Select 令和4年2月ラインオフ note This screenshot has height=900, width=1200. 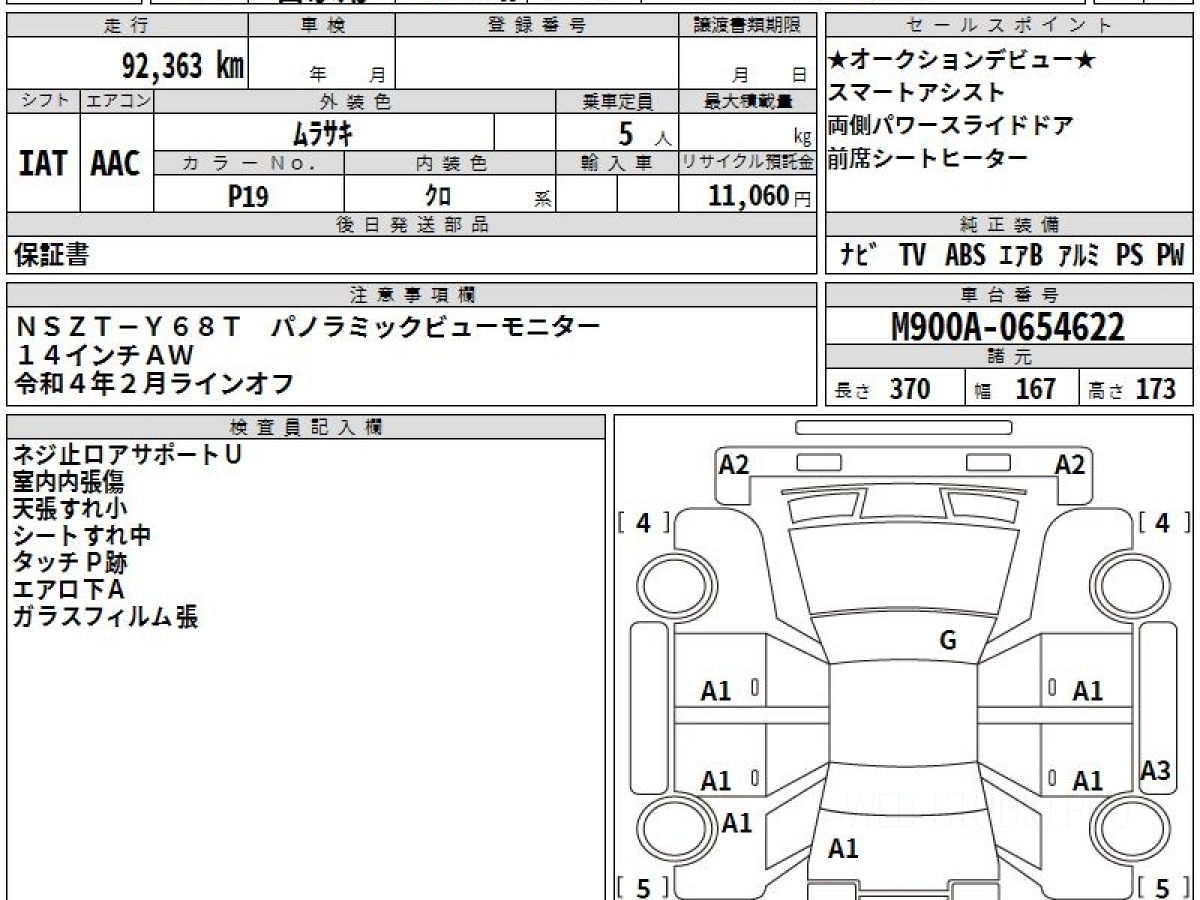click(154, 383)
